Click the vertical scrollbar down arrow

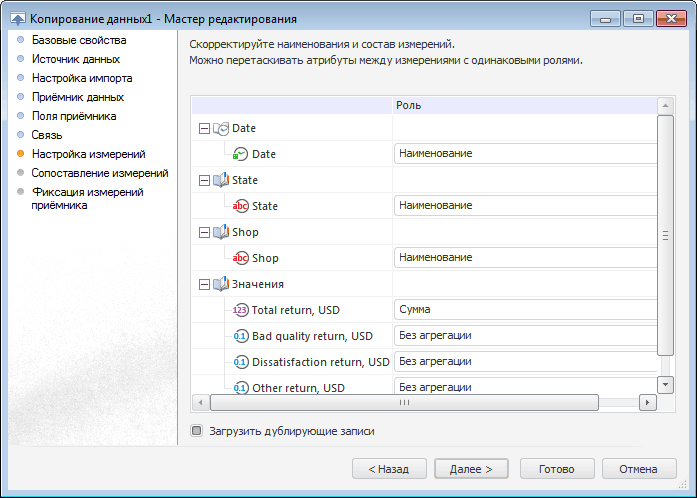pyautogui.click(x=665, y=385)
